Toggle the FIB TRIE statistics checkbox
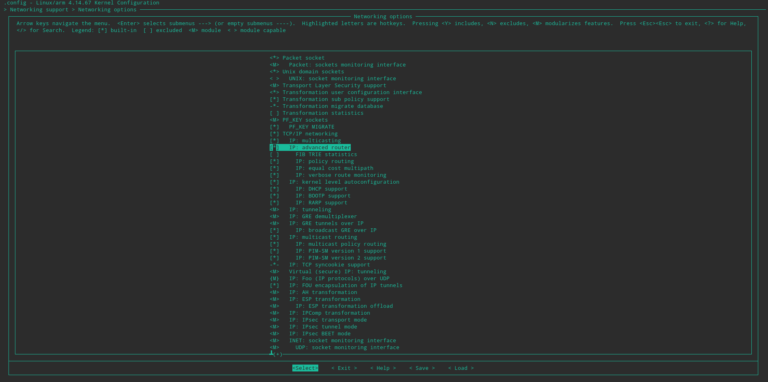Screen dimensions: 768x382 (x=274, y=154)
